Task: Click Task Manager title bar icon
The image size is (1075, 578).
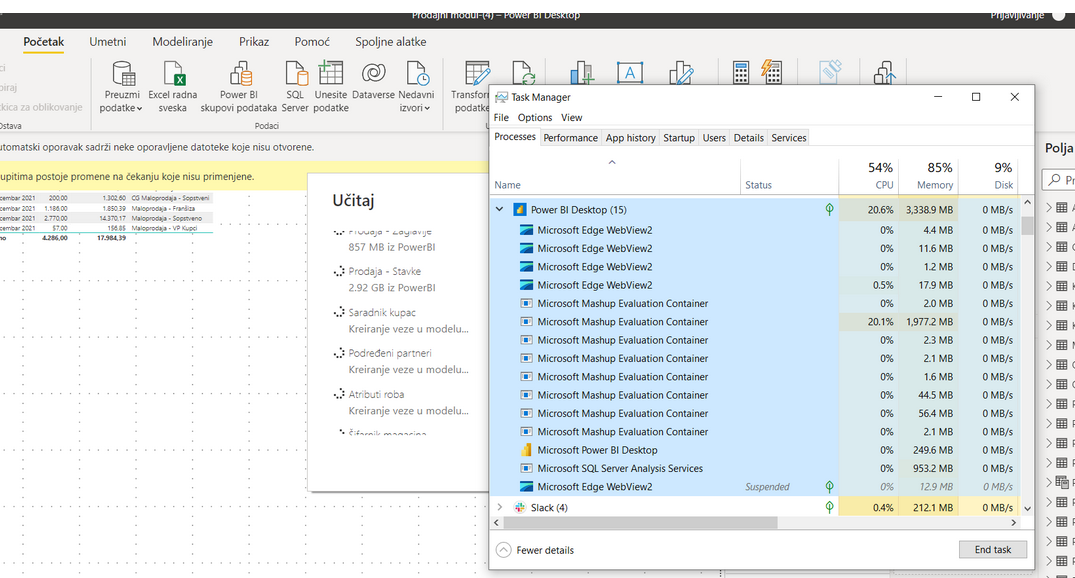Action: click(x=501, y=97)
